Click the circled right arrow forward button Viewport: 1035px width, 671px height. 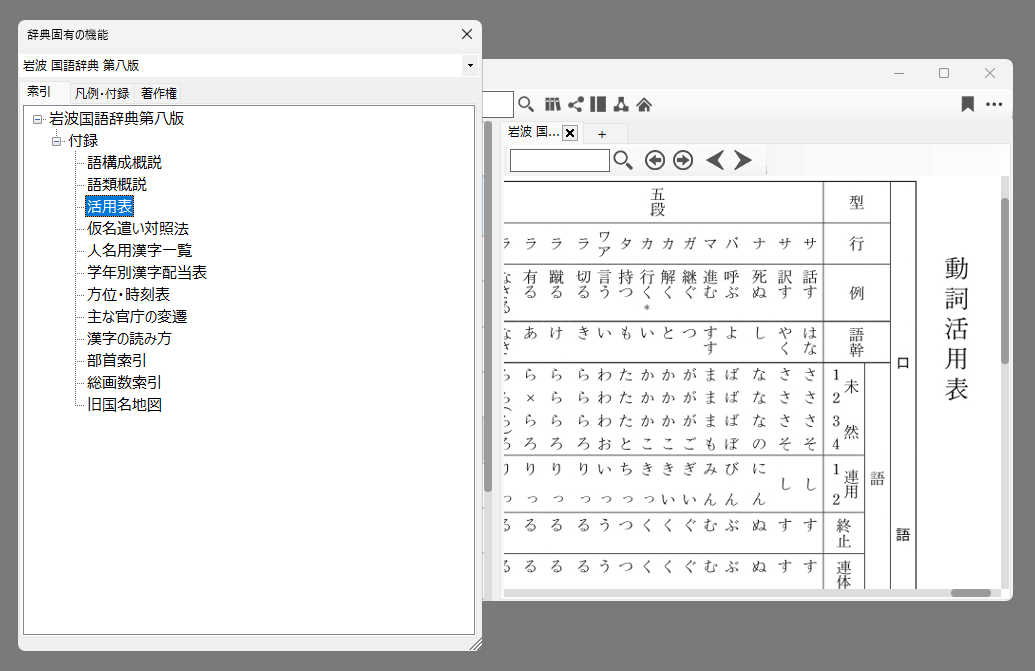683,161
